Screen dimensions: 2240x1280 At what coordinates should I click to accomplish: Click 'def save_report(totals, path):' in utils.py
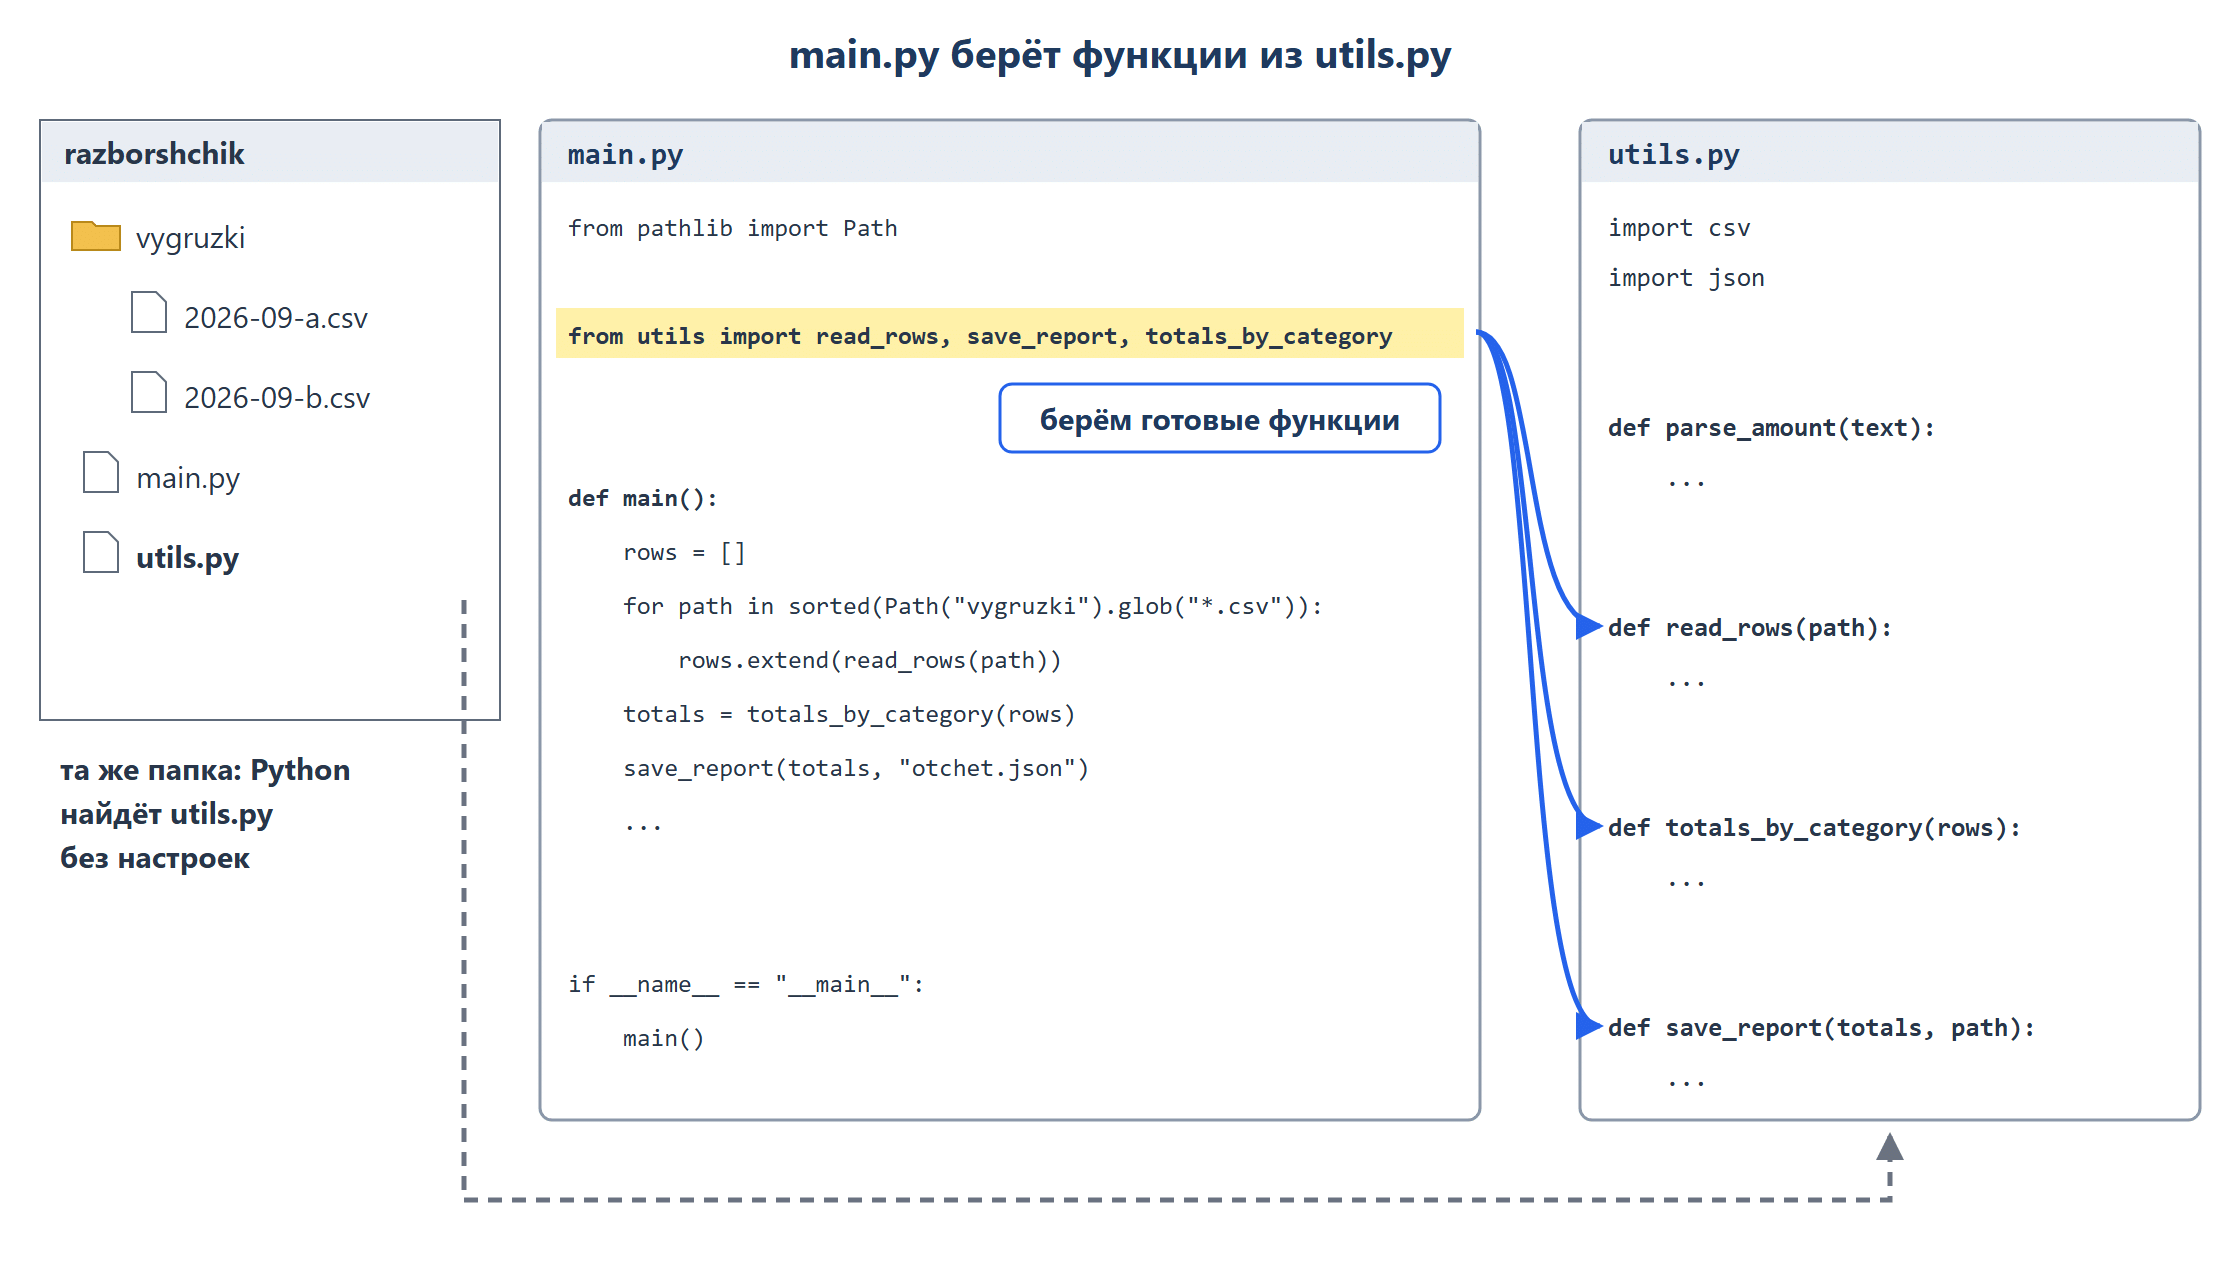(x=1821, y=1028)
